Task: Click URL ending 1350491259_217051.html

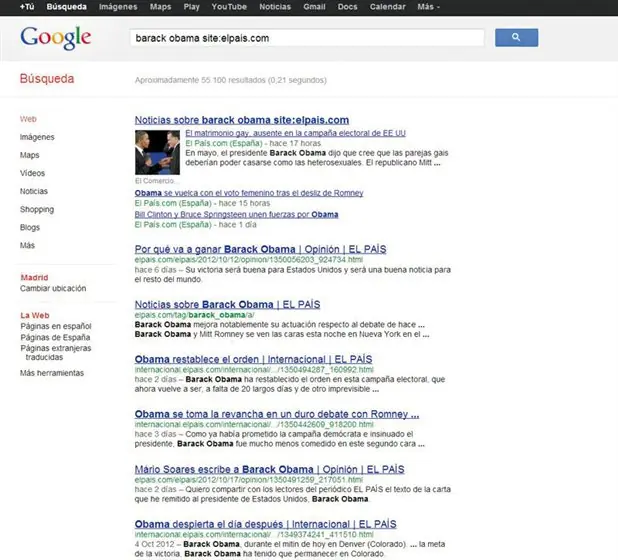Action: (249, 480)
